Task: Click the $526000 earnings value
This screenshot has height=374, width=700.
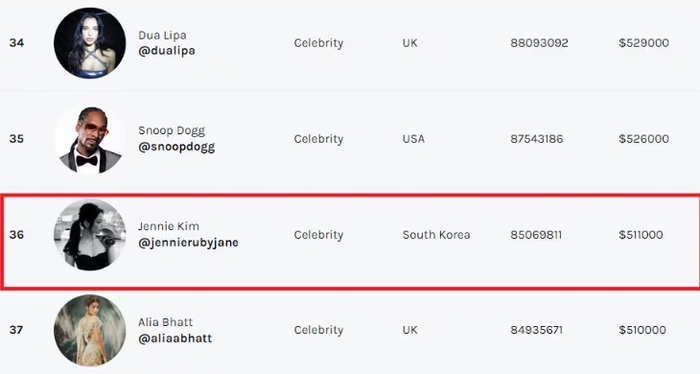Action: pyautogui.click(x=644, y=139)
